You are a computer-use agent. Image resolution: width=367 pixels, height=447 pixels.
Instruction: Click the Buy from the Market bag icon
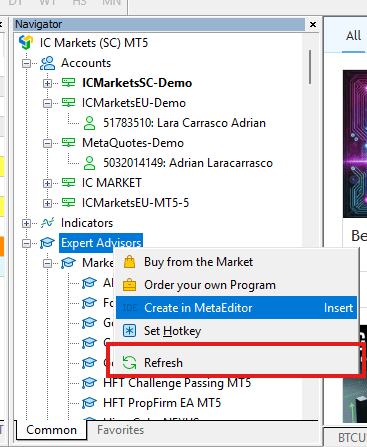pyautogui.click(x=129, y=262)
